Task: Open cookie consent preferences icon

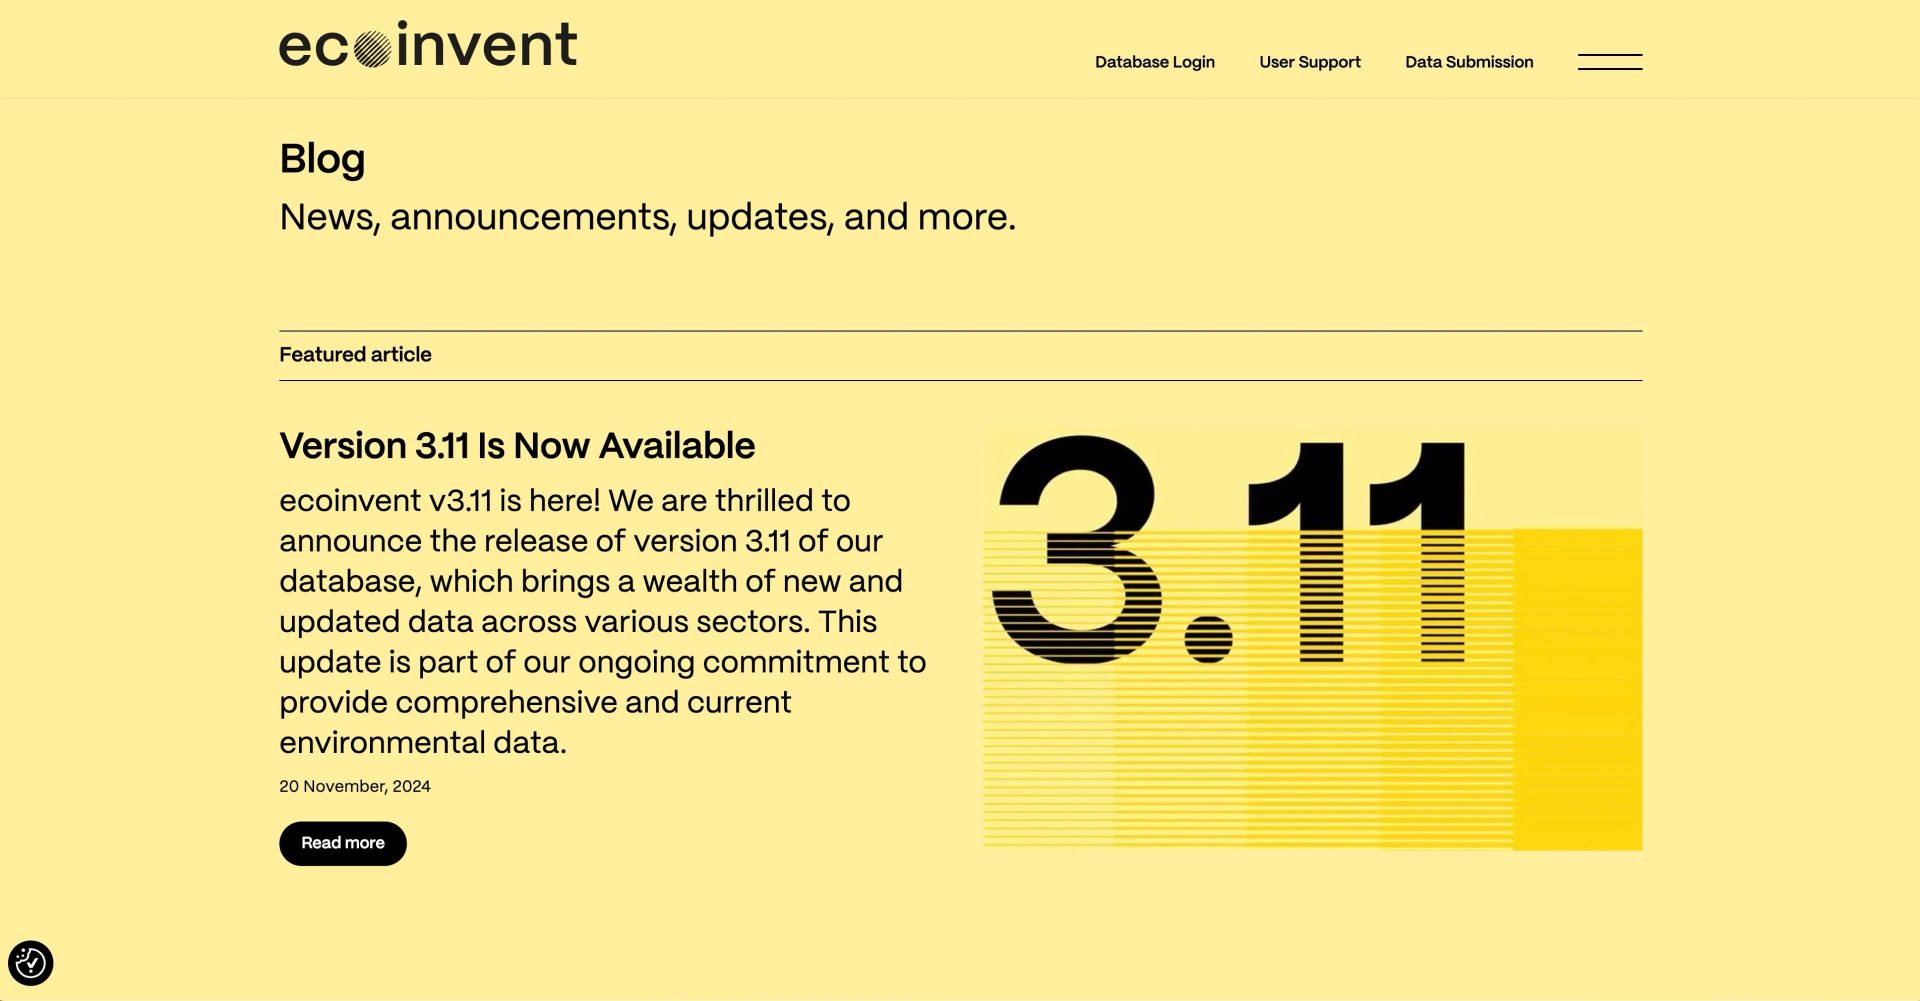Action: click(x=30, y=963)
